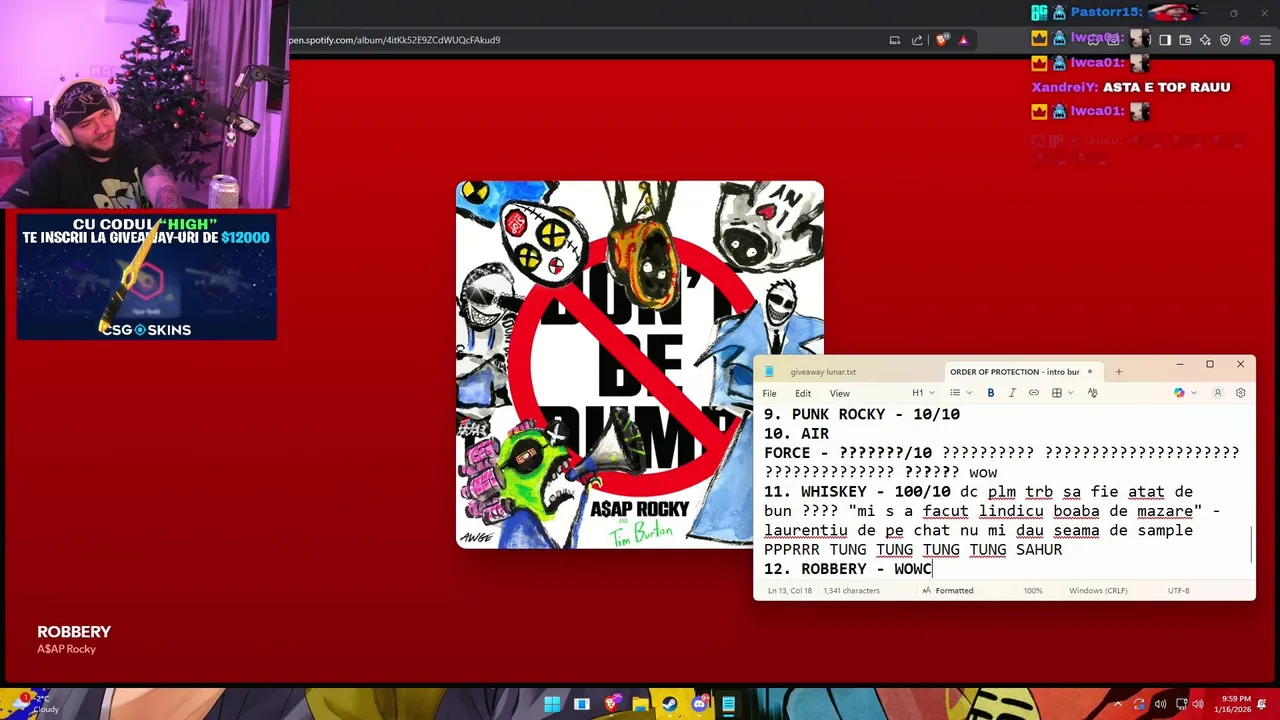Viewport: 1280px width, 720px height.
Task: Click the Brave VPN shield icon
Action: tap(1225, 40)
